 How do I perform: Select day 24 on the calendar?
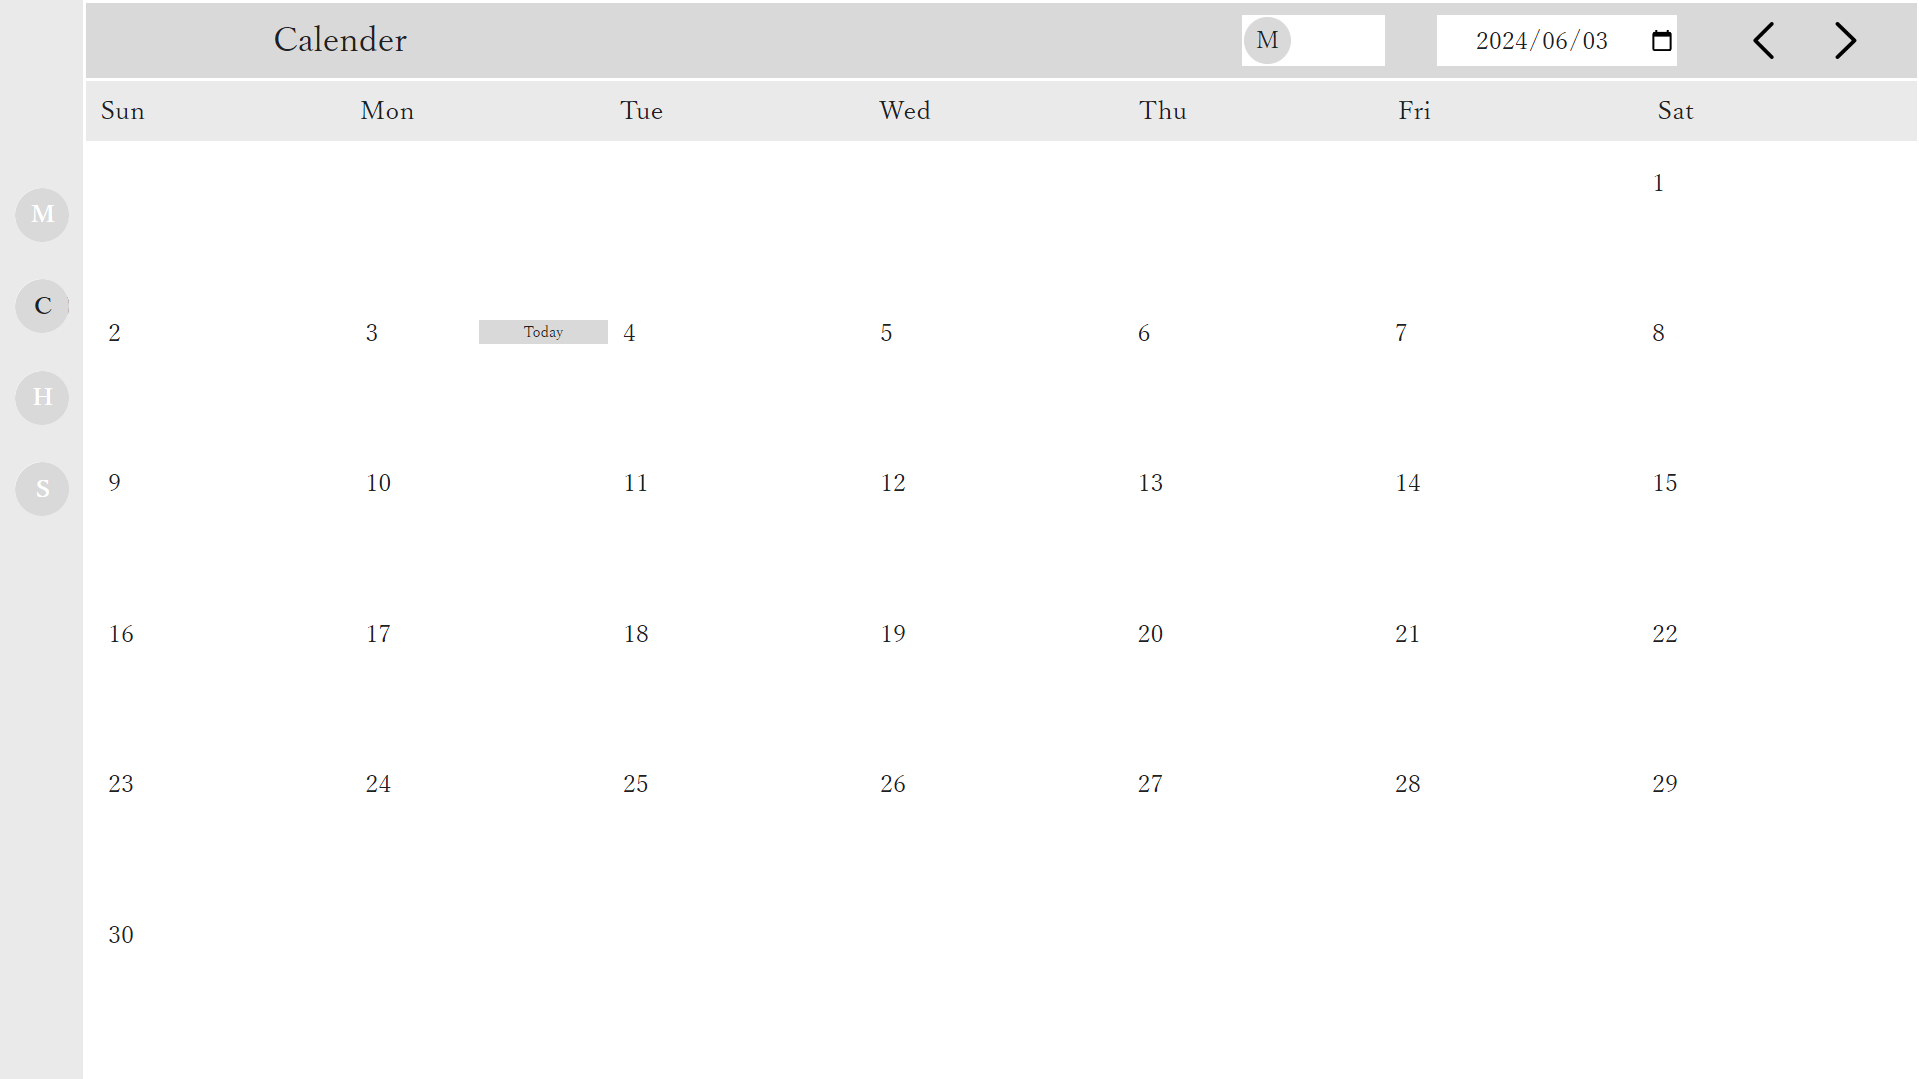click(378, 784)
